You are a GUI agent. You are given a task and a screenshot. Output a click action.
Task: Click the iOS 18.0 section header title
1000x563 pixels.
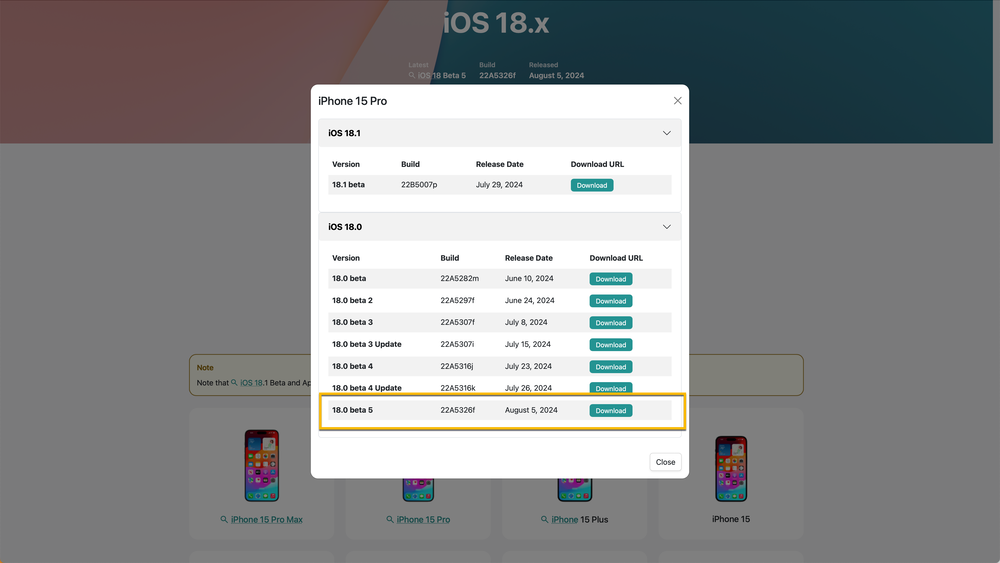[345, 227]
